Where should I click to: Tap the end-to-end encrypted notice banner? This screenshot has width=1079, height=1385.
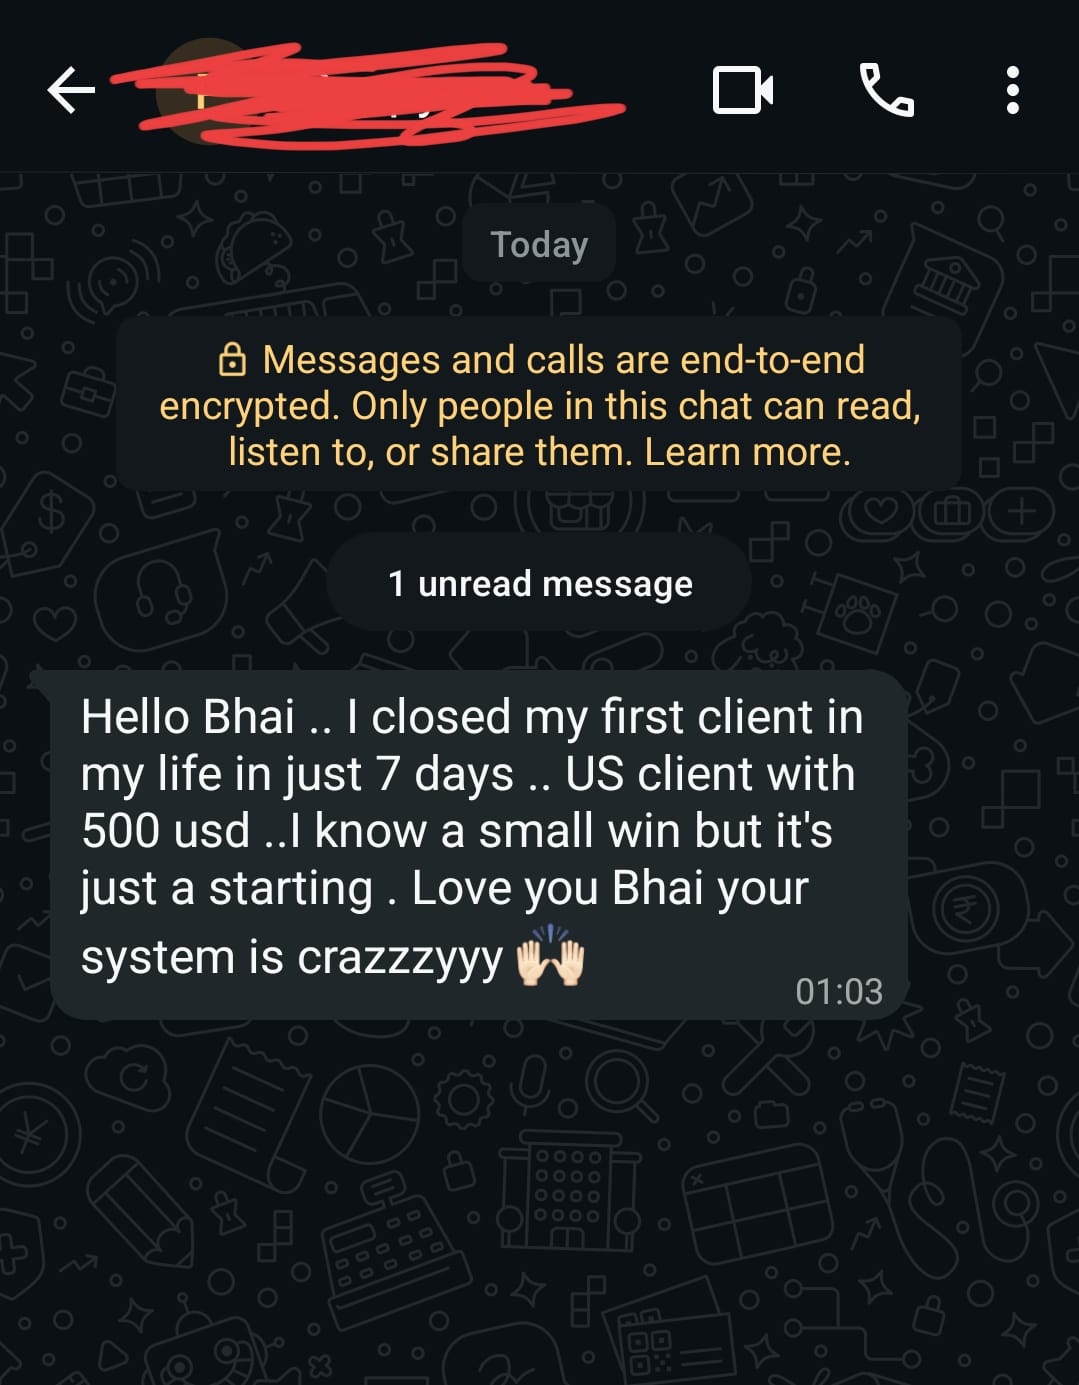click(539, 404)
